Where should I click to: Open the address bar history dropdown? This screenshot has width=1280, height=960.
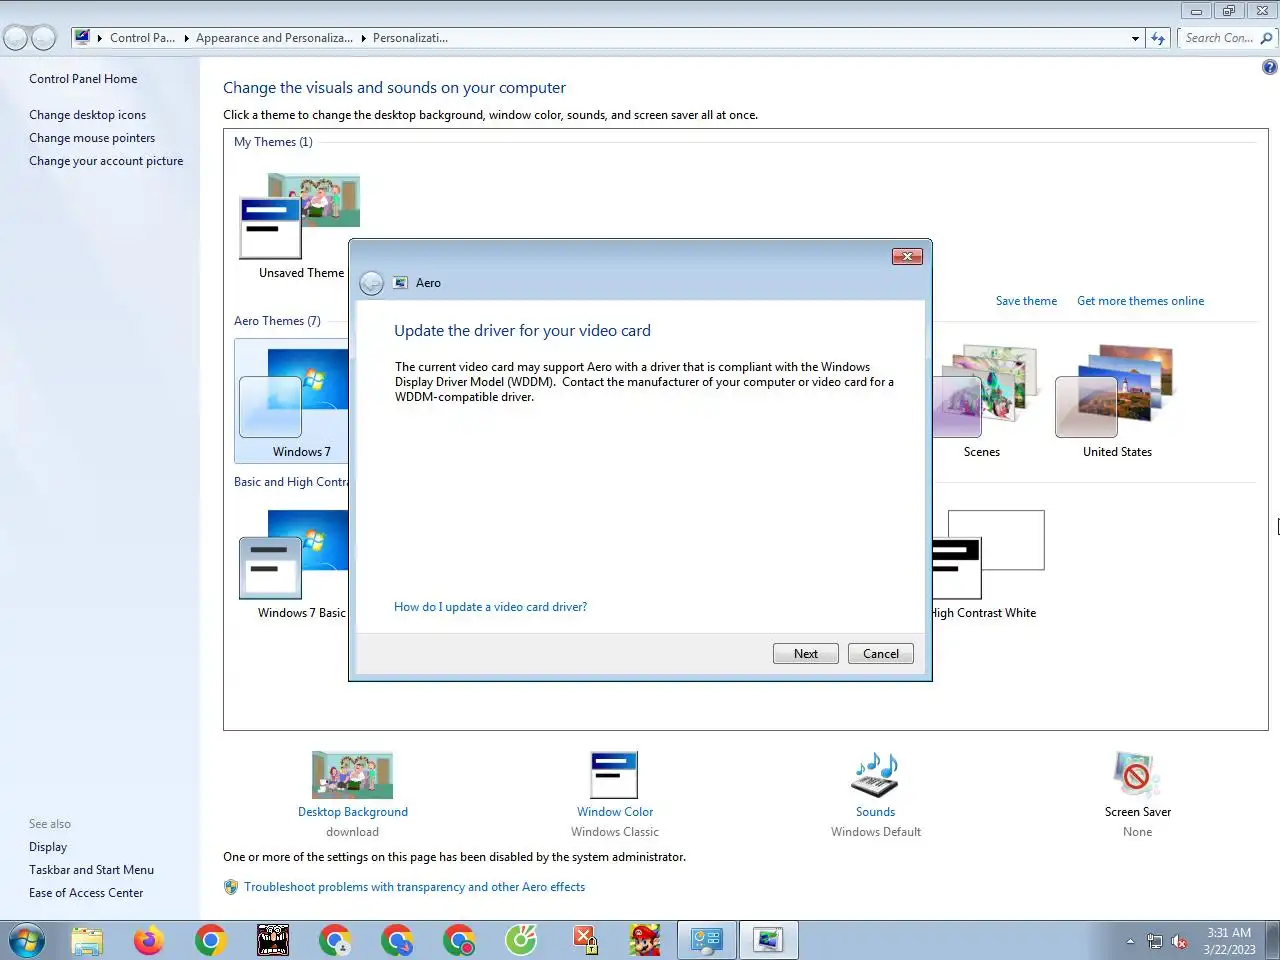pyautogui.click(x=1135, y=38)
